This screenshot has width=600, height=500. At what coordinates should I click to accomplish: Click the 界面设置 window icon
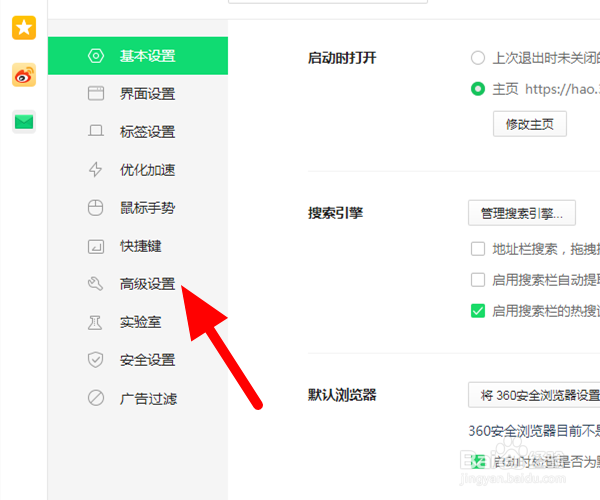click(96, 94)
